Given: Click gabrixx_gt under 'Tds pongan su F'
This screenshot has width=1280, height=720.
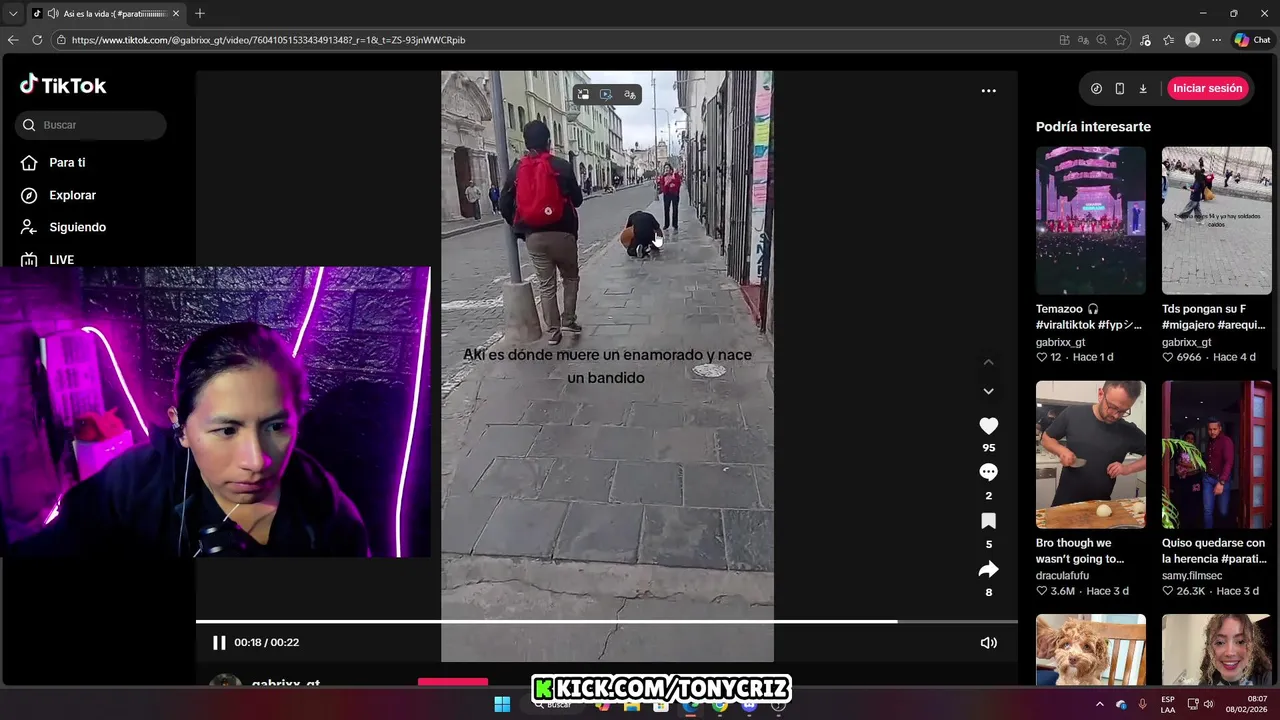Looking at the screenshot, I should click(1186, 342).
